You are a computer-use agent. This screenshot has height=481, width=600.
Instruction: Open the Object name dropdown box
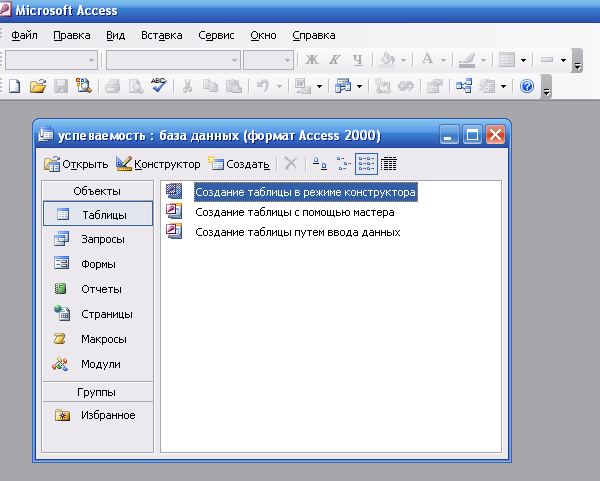click(x=51, y=60)
